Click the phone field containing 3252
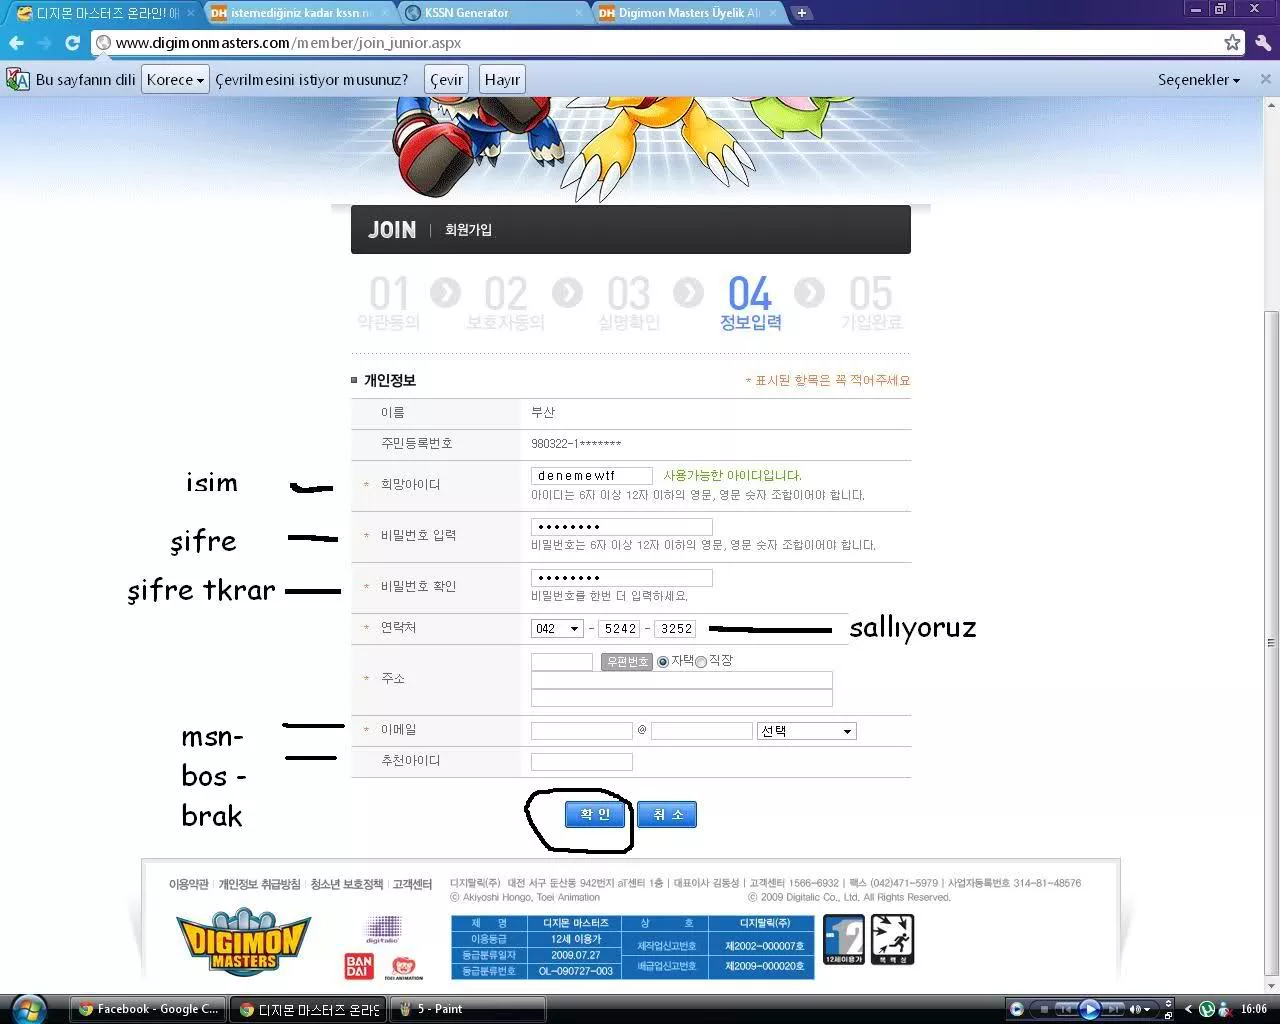Viewport: 1280px width, 1024px height. (676, 628)
